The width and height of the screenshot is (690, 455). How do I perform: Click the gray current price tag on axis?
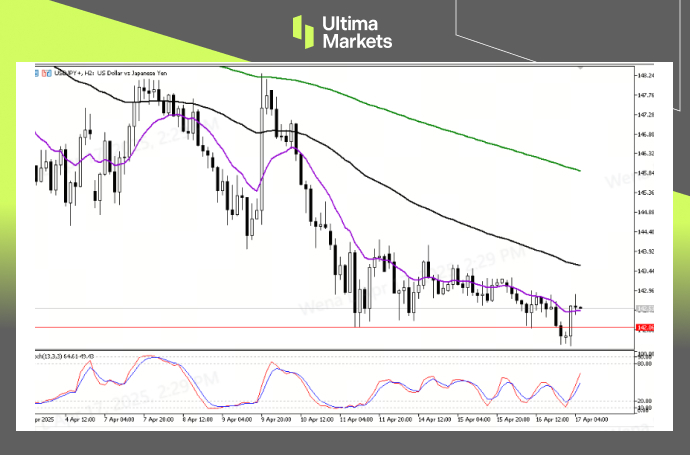tap(646, 308)
